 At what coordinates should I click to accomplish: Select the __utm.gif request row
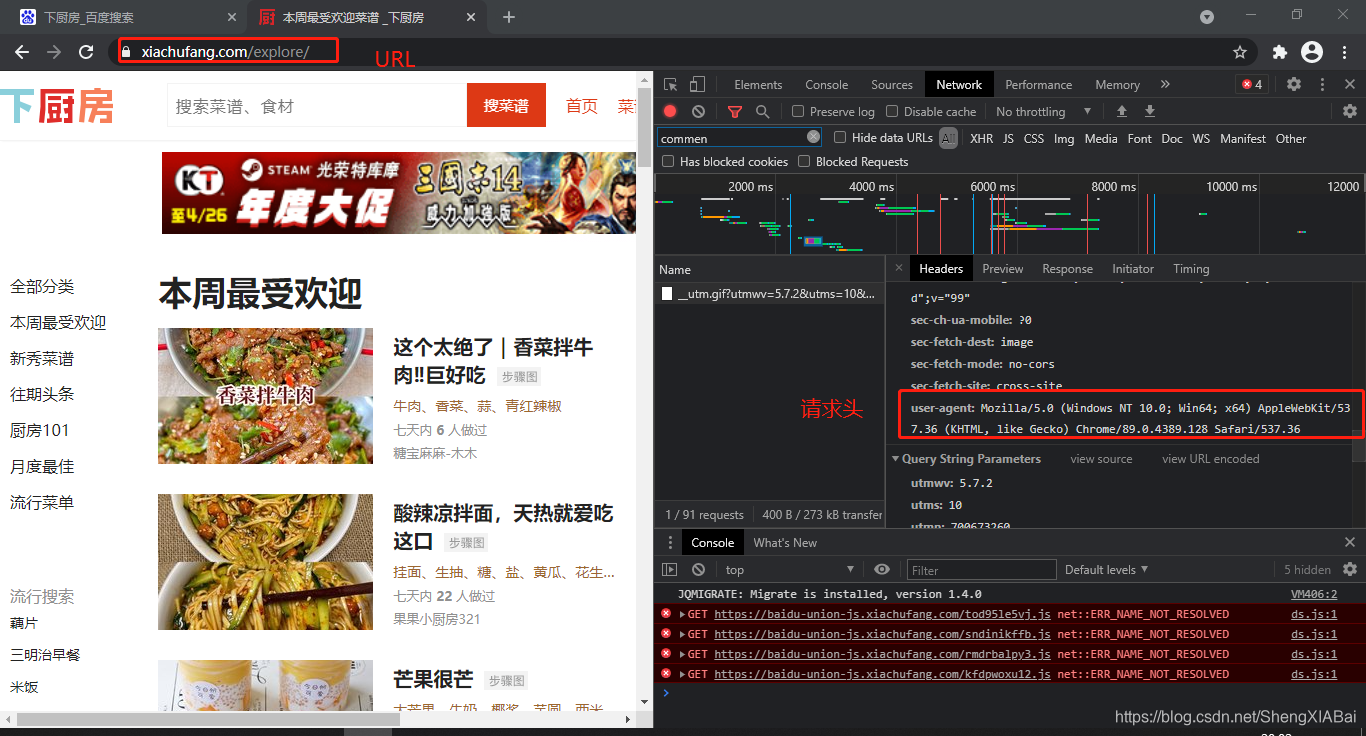point(769,294)
